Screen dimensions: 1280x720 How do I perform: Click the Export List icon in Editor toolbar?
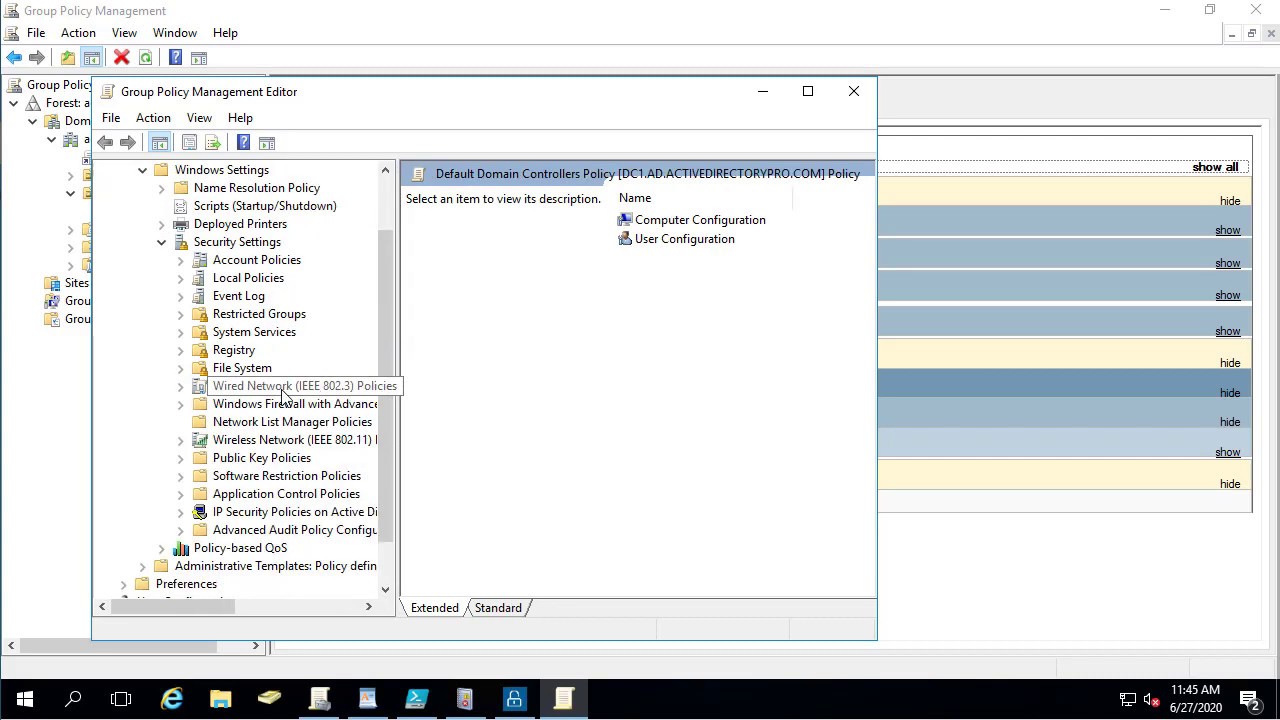pyautogui.click(x=212, y=143)
